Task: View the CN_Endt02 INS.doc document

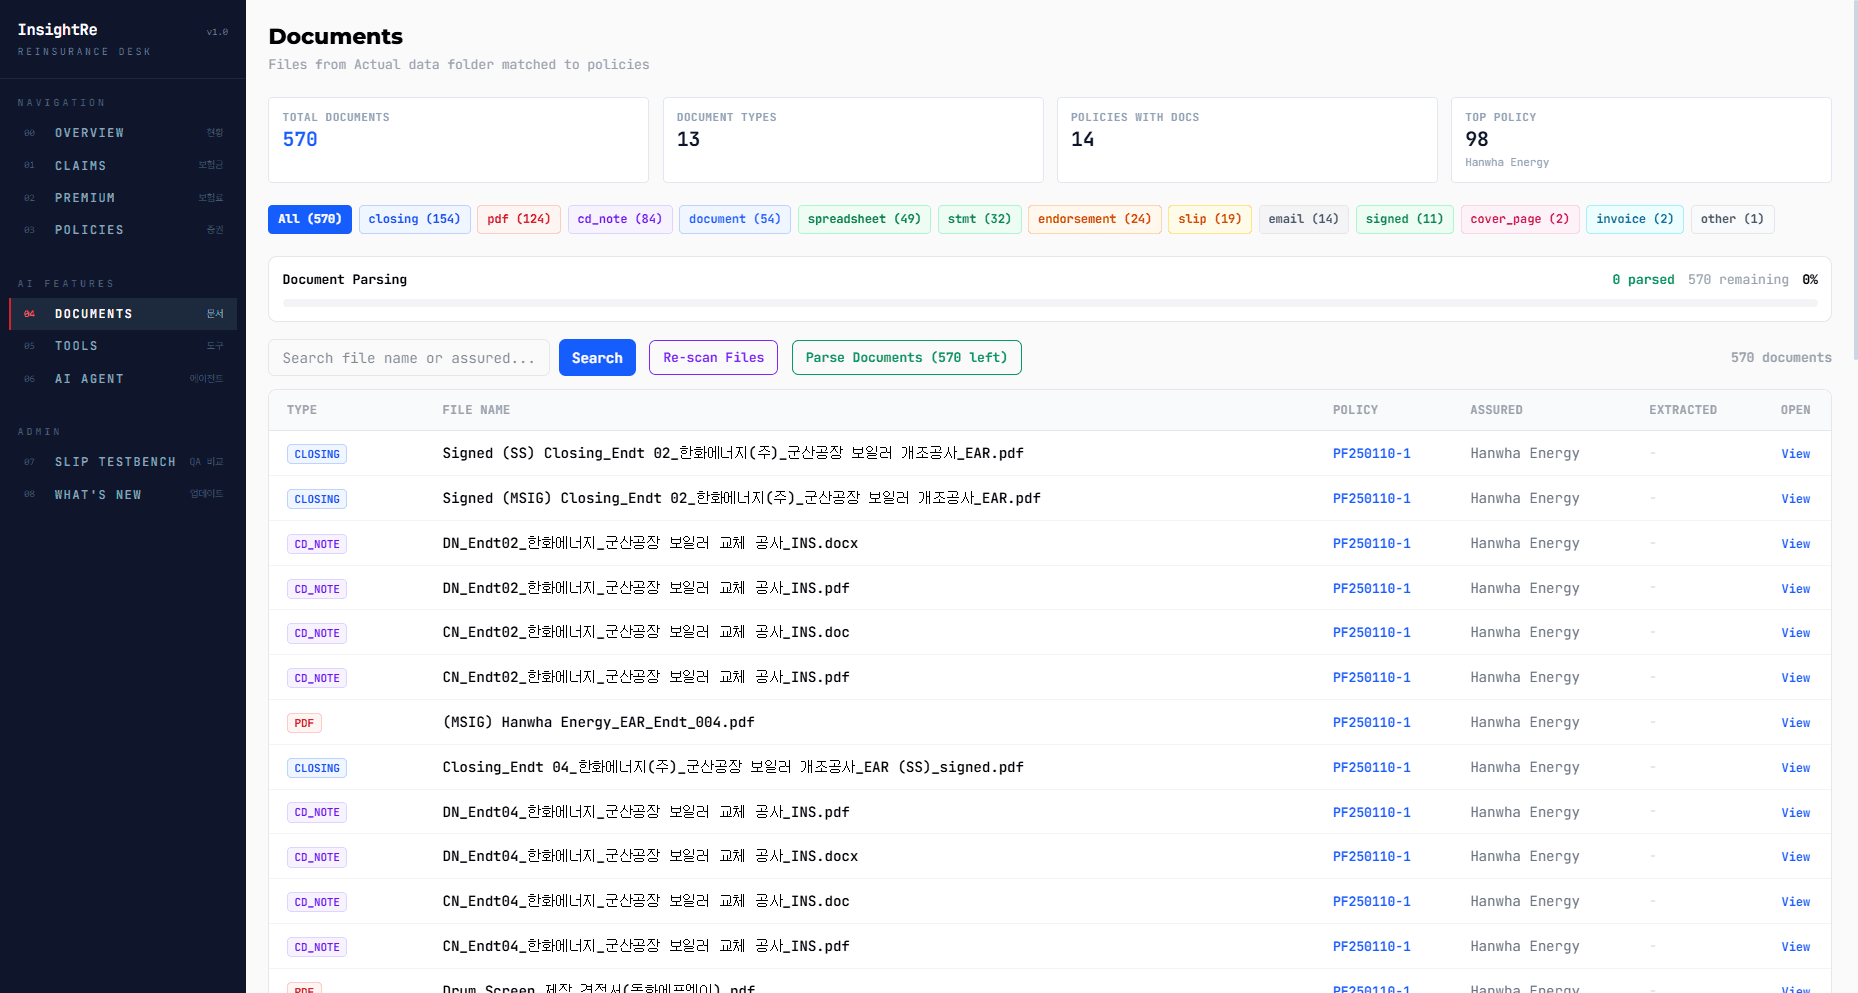Action: 1795,633
